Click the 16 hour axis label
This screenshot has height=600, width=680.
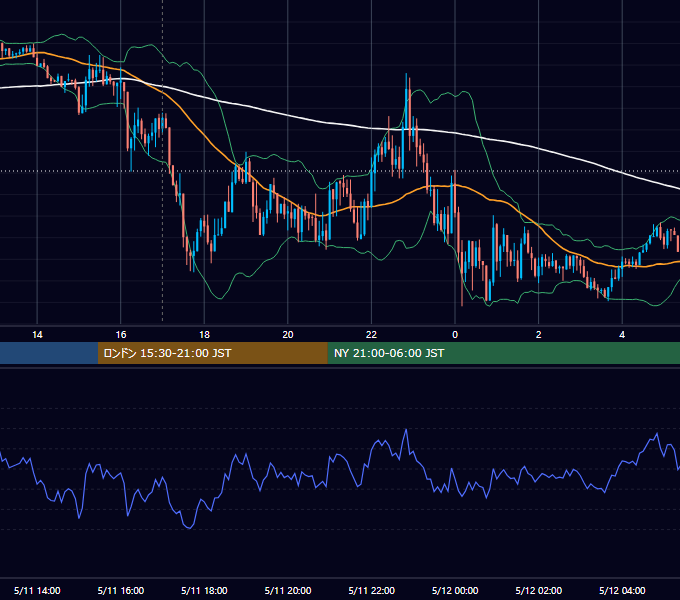tap(121, 335)
